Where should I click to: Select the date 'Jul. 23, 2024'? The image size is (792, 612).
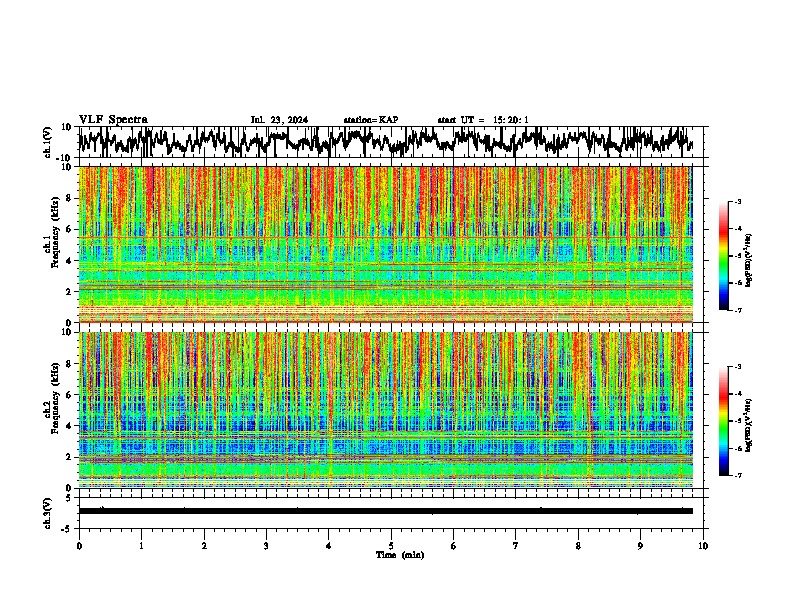279,120
